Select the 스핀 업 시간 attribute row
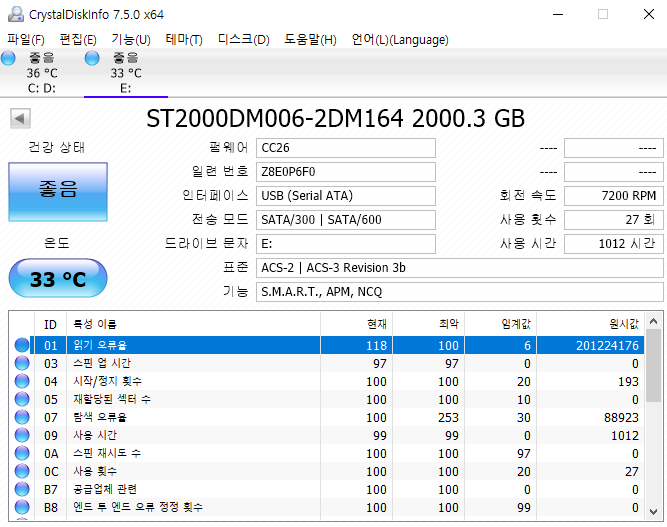 [x=327, y=363]
